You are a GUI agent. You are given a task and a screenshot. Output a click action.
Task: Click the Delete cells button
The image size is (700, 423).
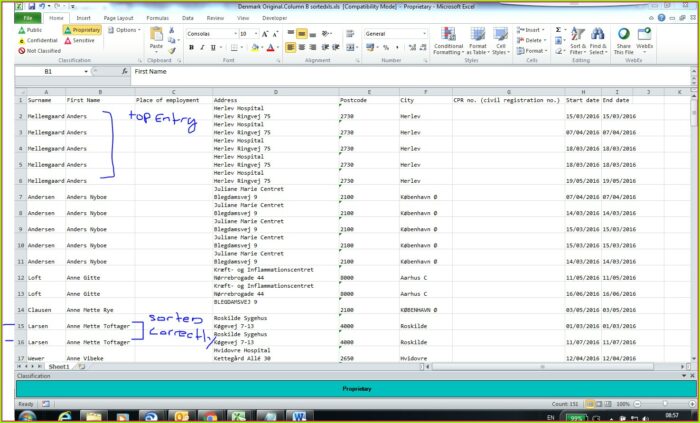click(532, 41)
